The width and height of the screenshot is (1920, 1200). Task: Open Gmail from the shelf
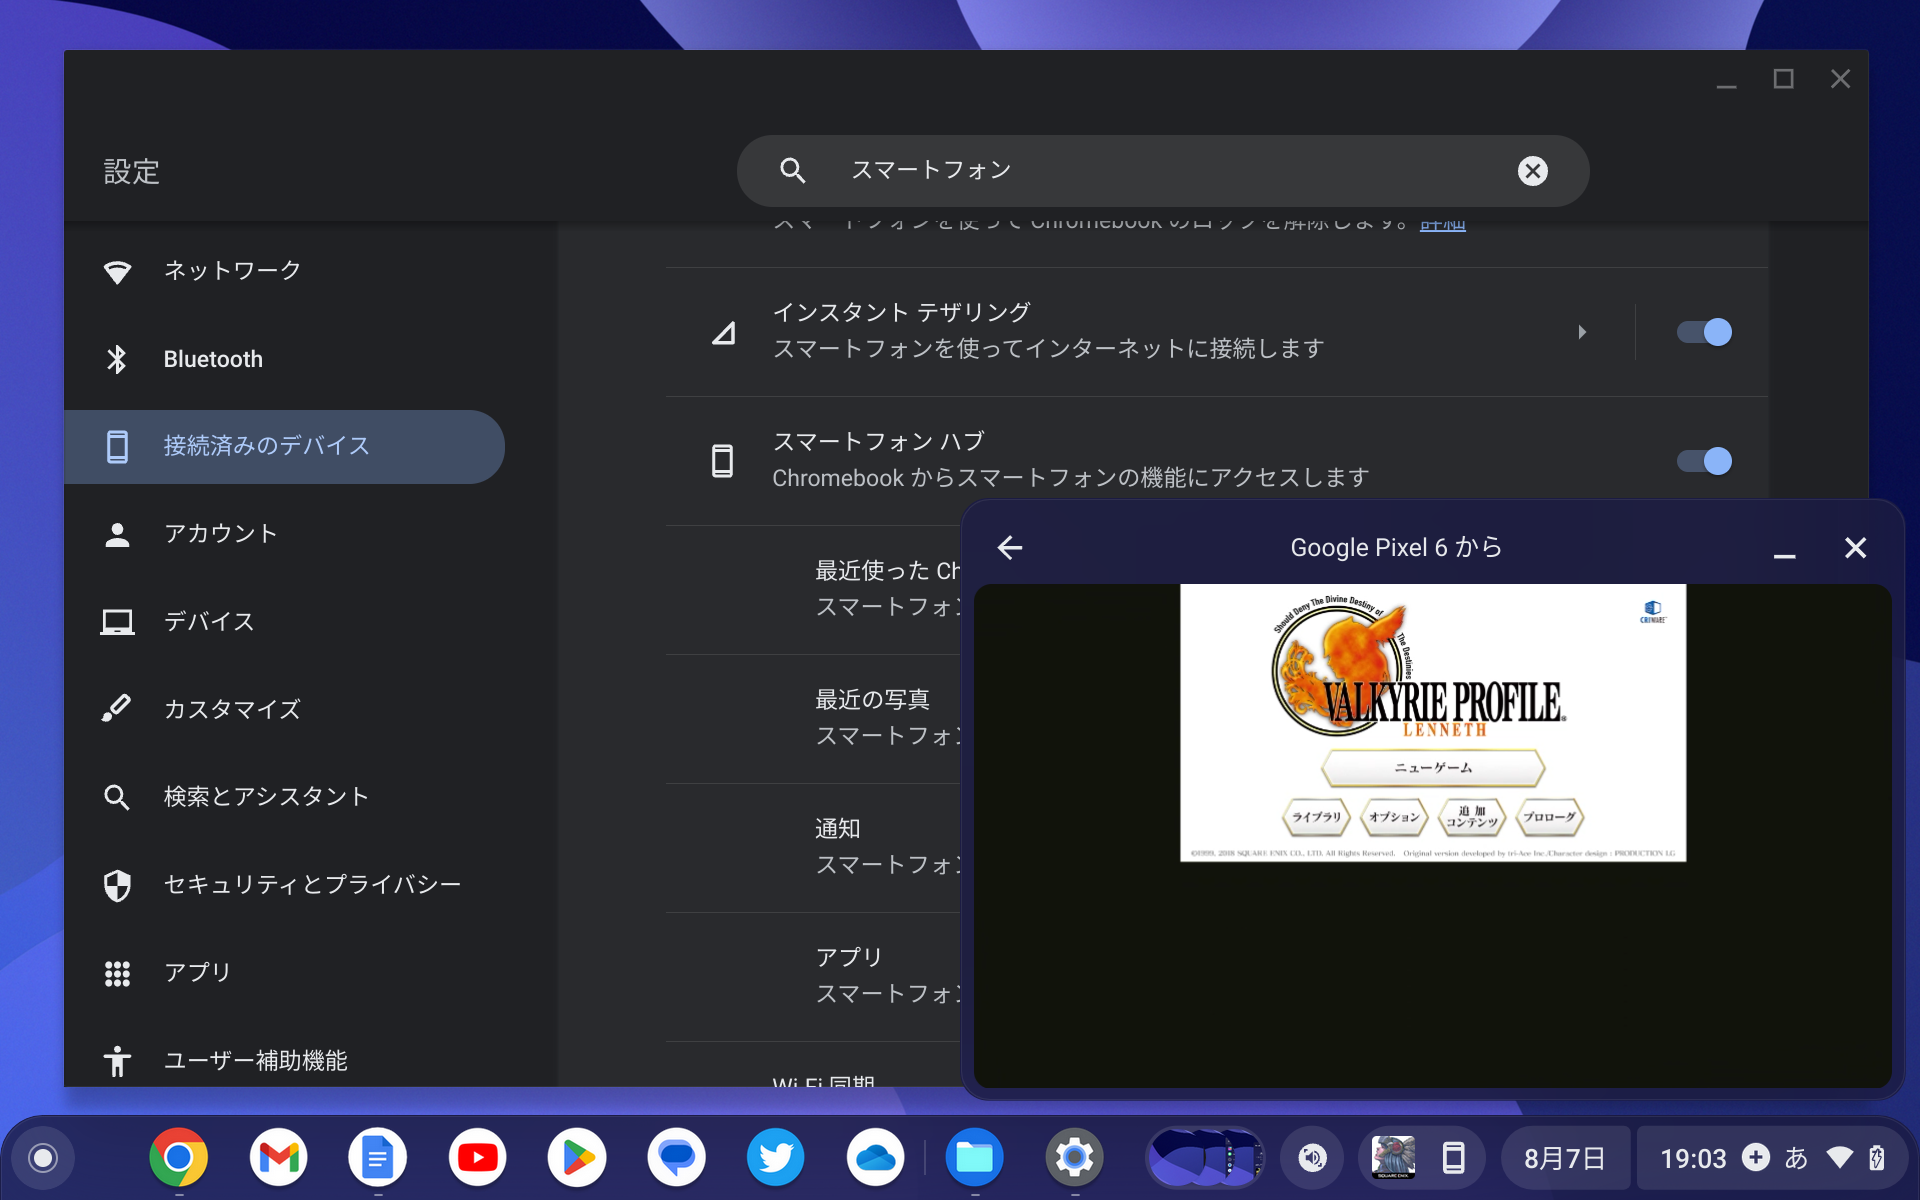click(278, 1157)
